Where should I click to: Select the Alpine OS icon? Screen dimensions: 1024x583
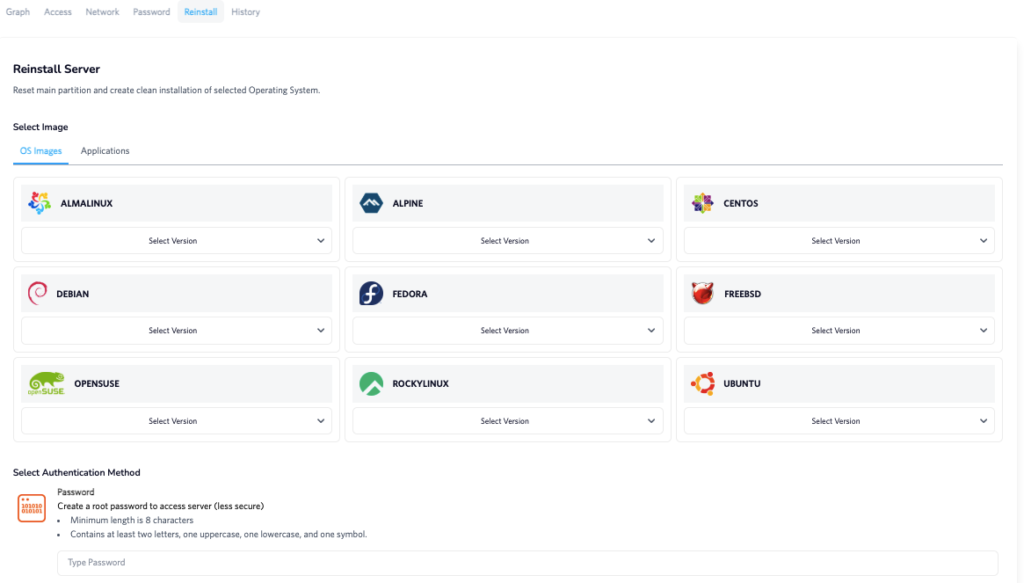pyautogui.click(x=372, y=201)
